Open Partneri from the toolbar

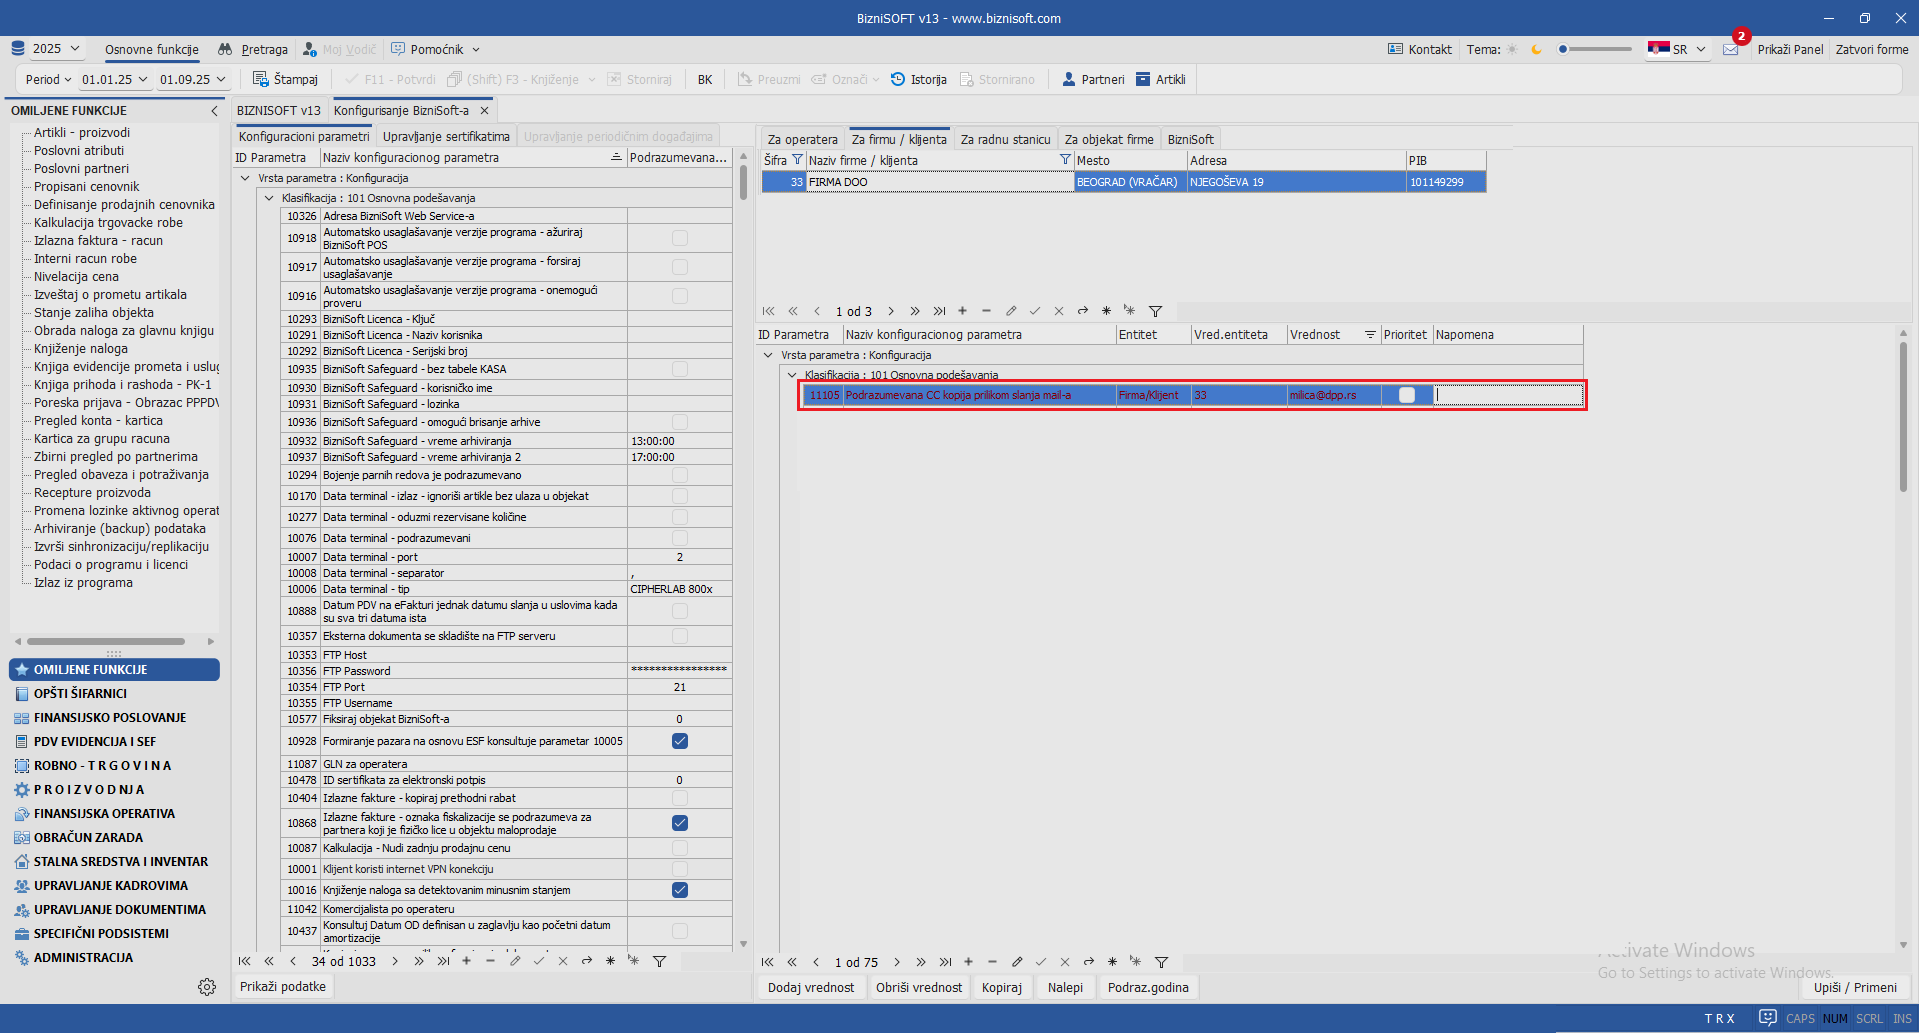[x=1069, y=79]
